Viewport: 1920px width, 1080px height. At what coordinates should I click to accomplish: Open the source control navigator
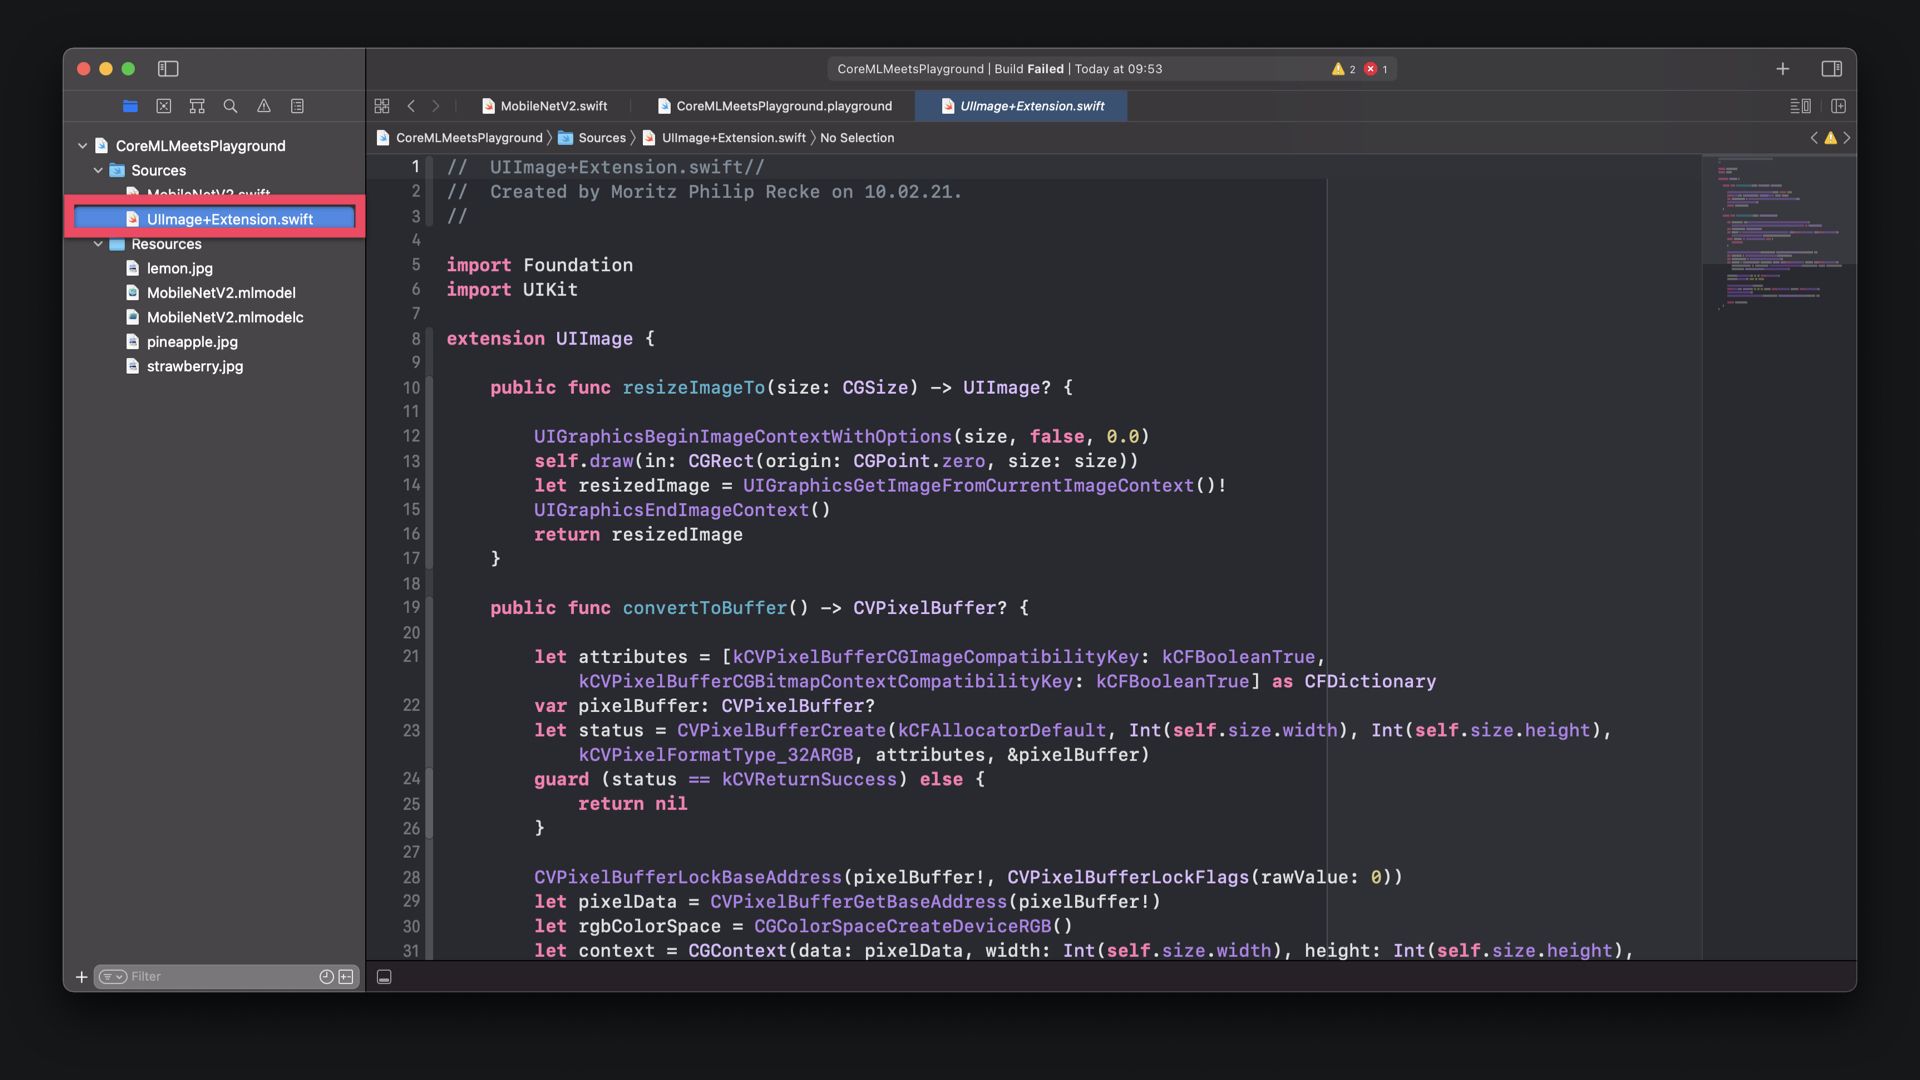164,106
